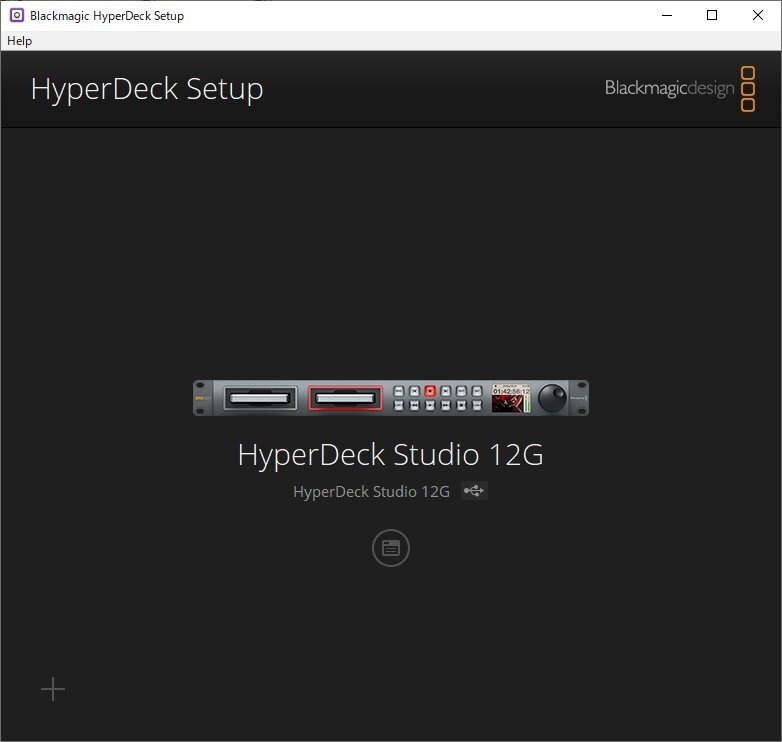Click the orange squares Blackmagic emblem
Image resolution: width=782 pixels, height=742 pixels.
click(747, 89)
